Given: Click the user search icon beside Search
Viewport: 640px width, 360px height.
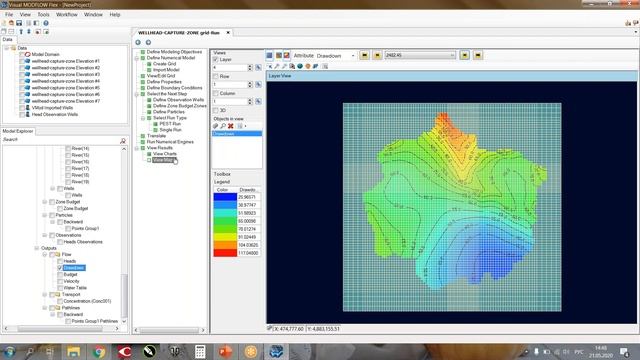Looking at the screenshot, I should click(x=122, y=140).
